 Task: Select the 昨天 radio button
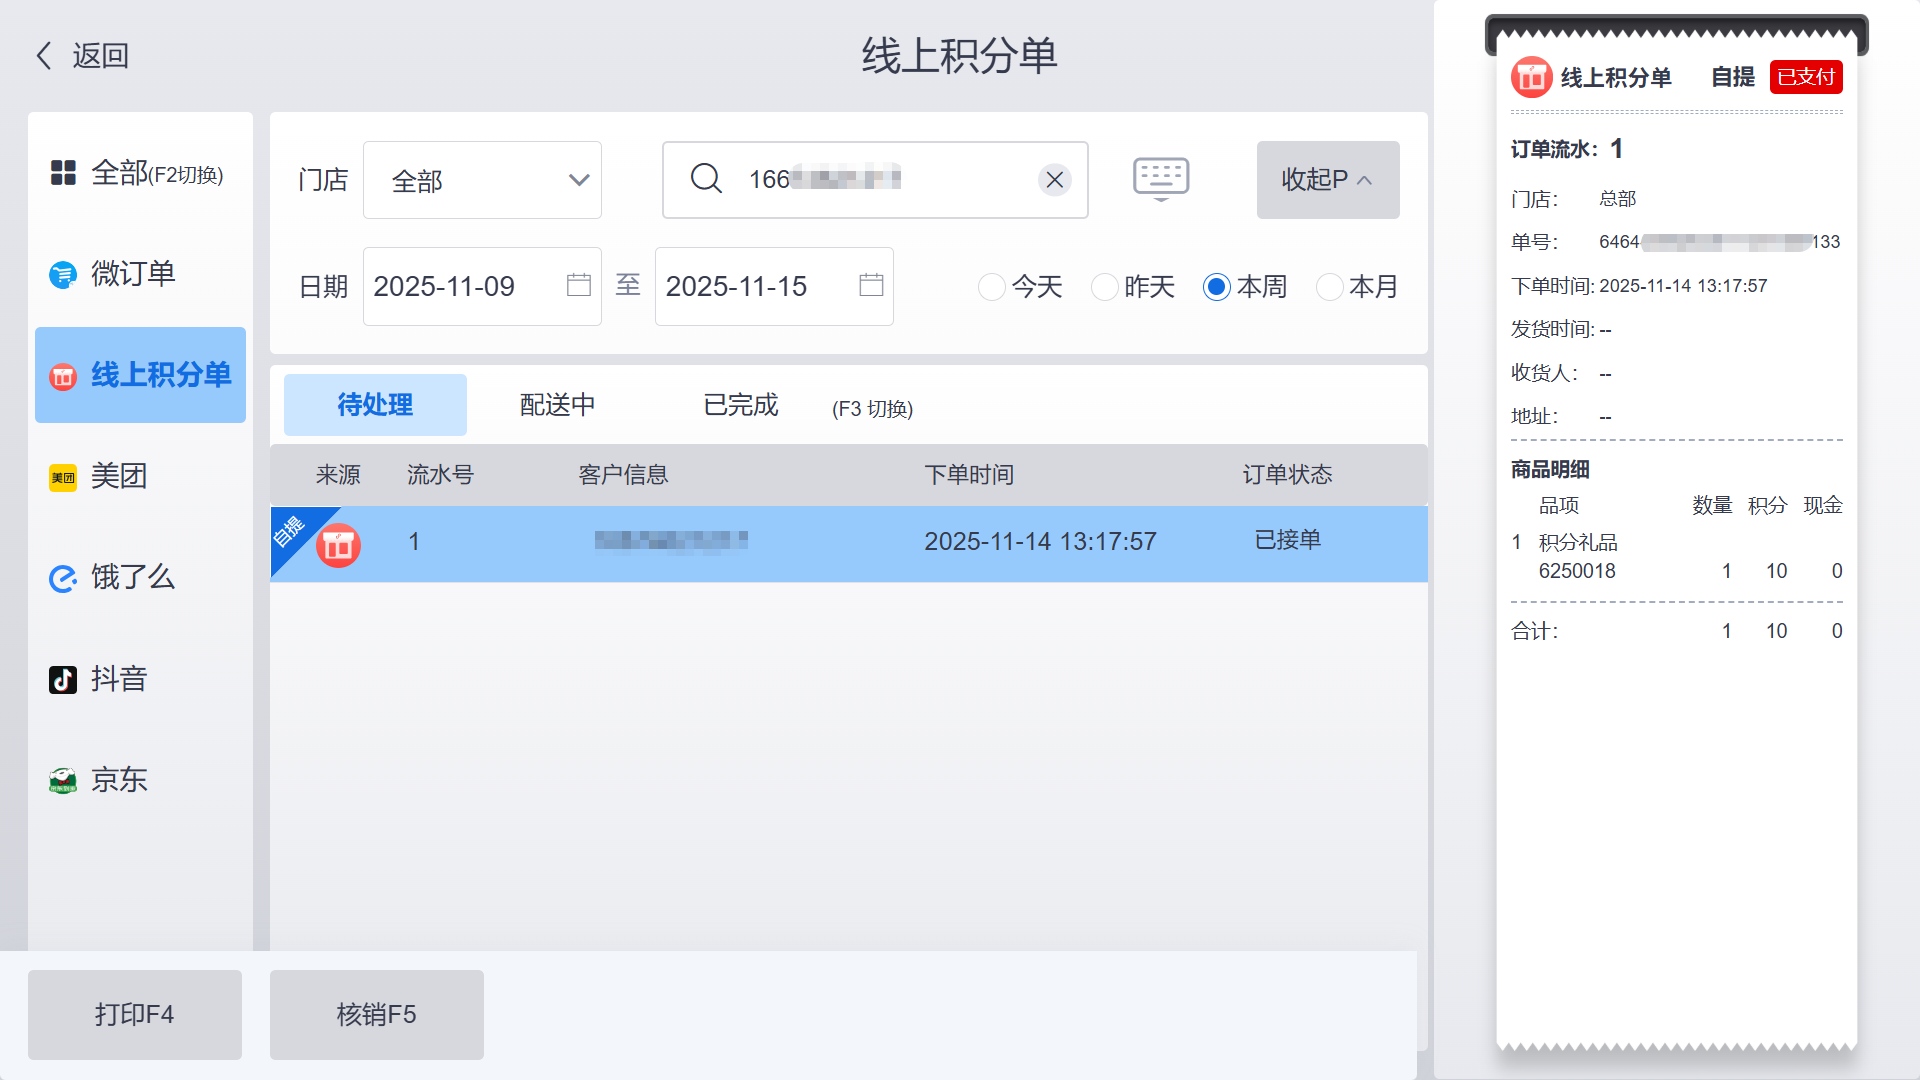click(1104, 287)
